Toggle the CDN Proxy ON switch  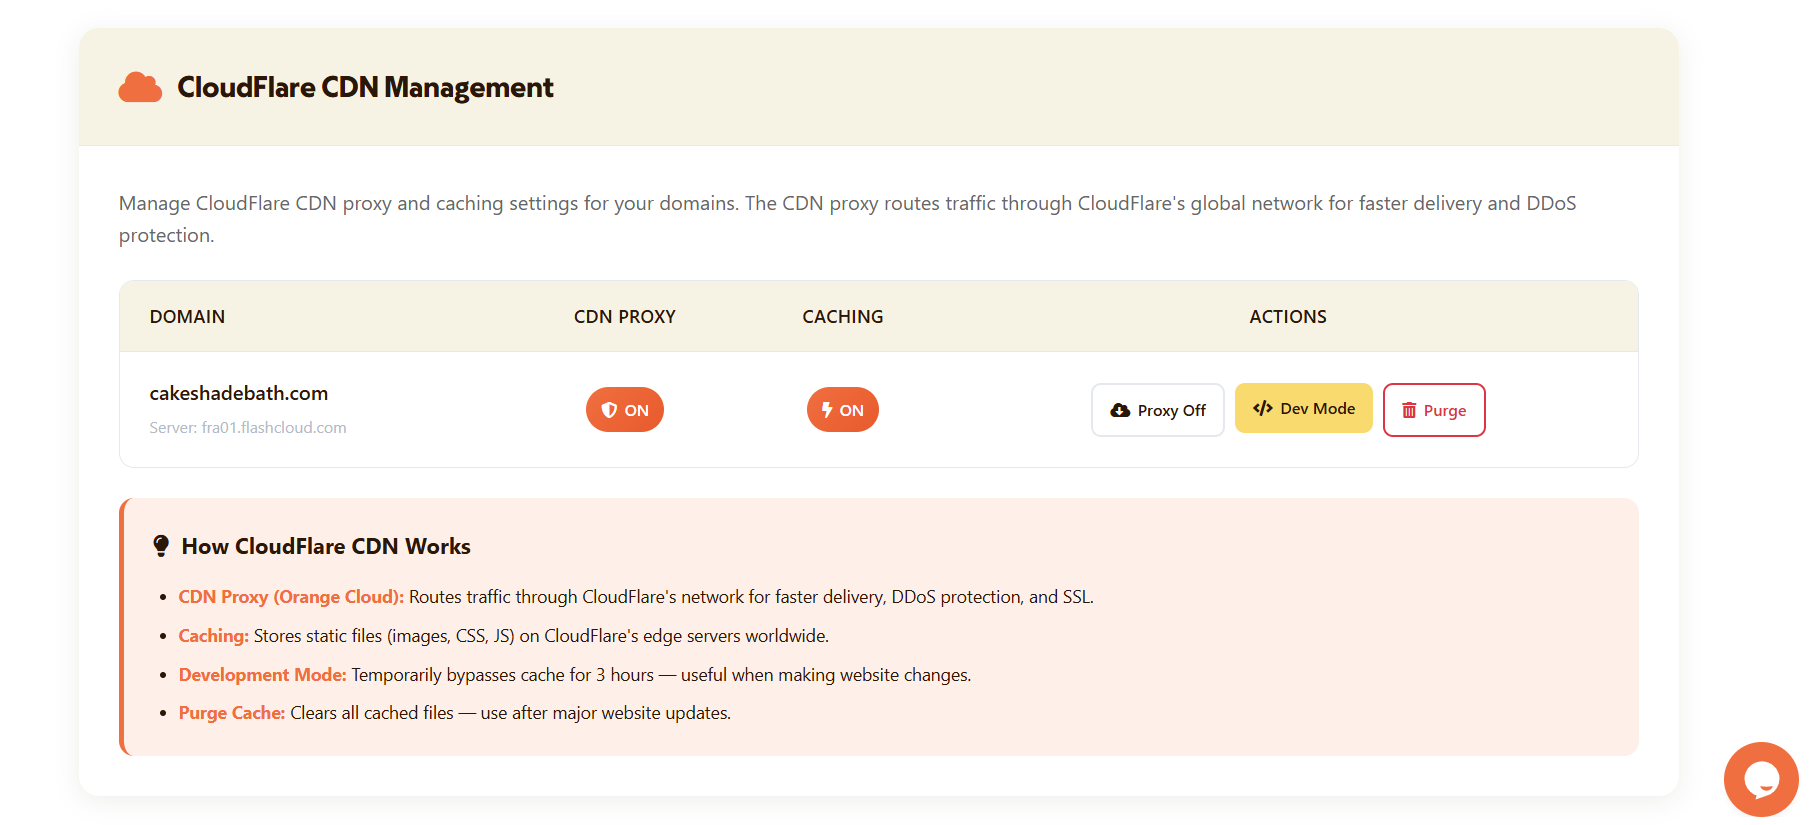625,410
